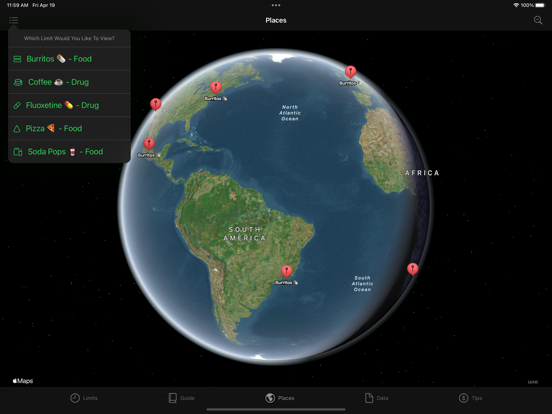Screen dimensions: 552x414
Task: Tap the Burritos pin in Brazil
Action: pyautogui.click(x=287, y=271)
